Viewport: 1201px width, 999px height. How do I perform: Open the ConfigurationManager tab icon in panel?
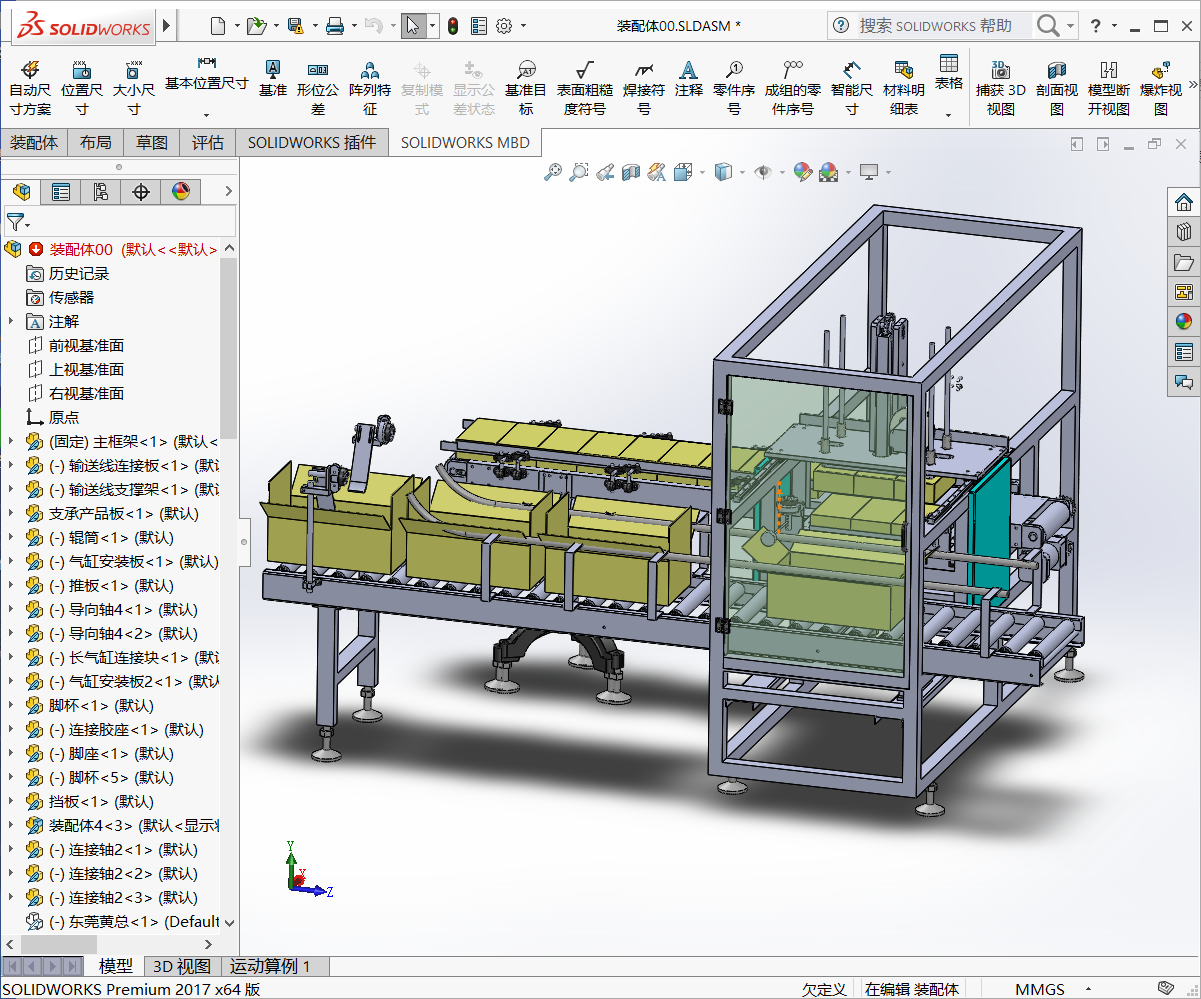point(100,192)
